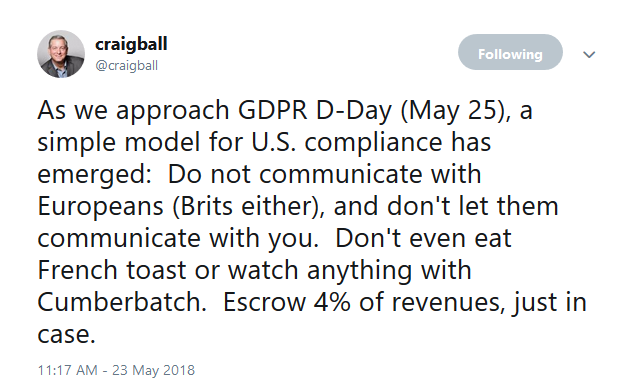Viewport: 633px width, 388px height.
Task: Open the 11:17 AM timestamp link
Action: pyautogui.click(x=67, y=370)
